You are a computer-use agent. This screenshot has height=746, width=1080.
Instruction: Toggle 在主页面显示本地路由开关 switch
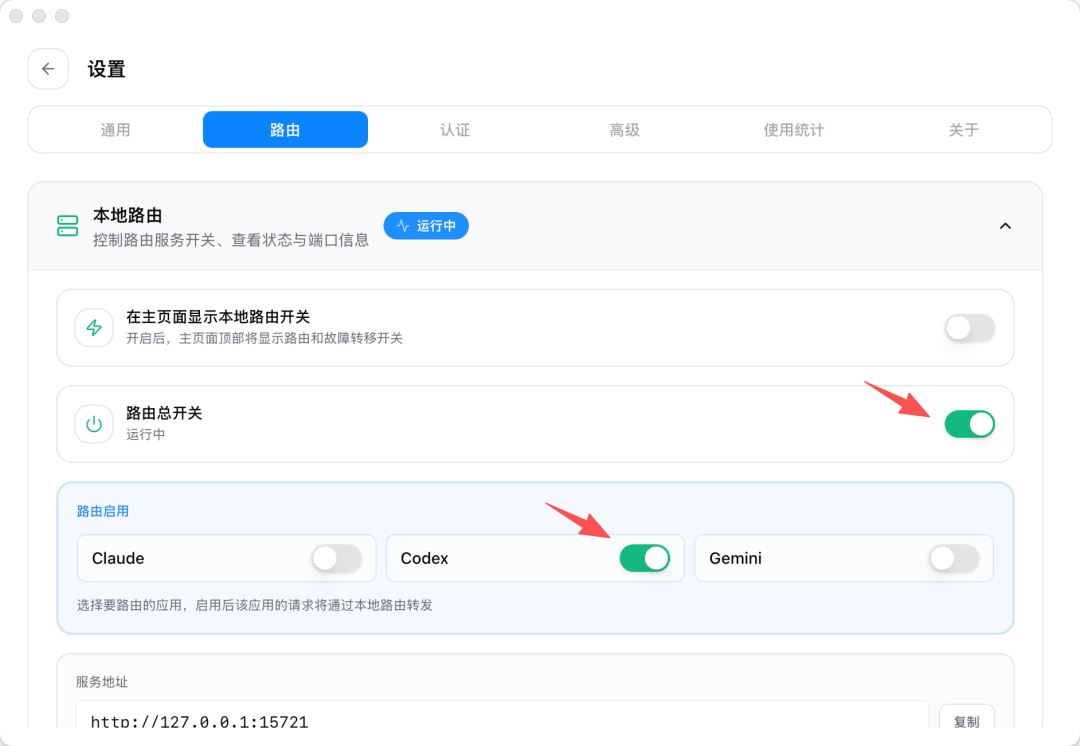point(969,328)
